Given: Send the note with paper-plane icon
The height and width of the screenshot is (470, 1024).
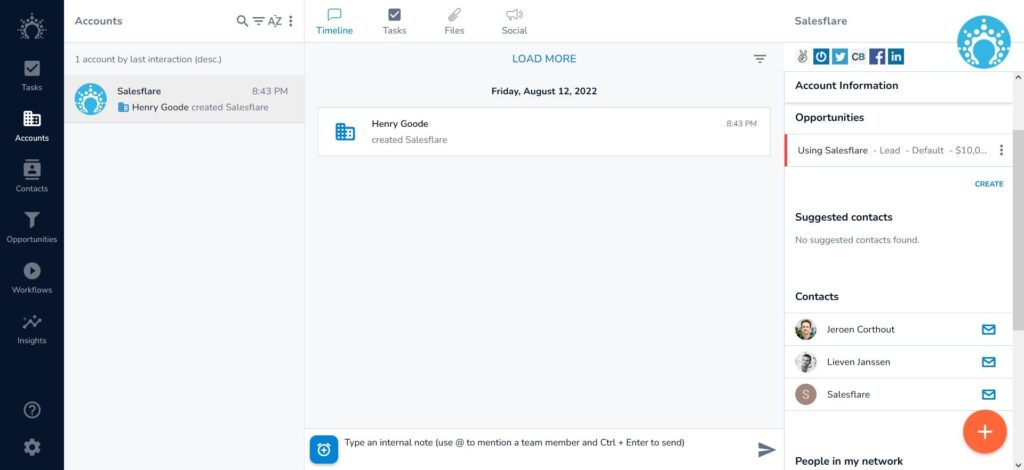Looking at the screenshot, I should click(x=766, y=449).
